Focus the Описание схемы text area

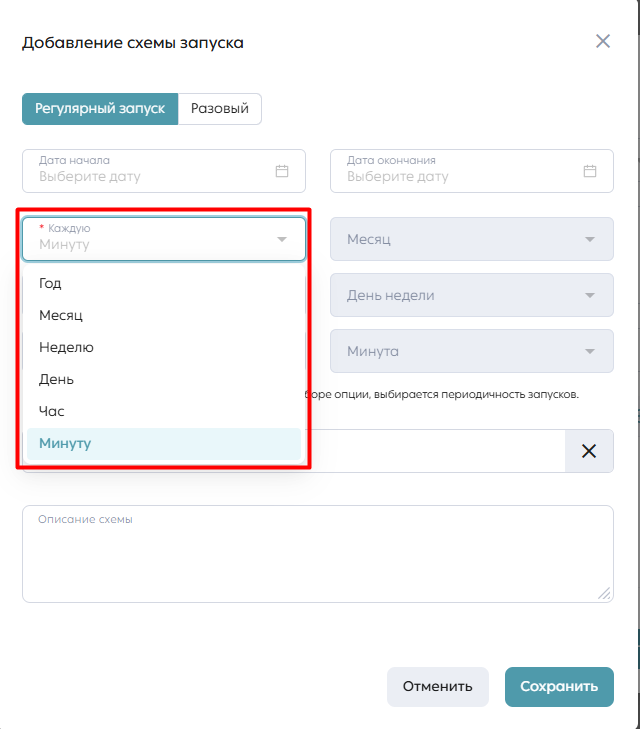(x=318, y=554)
